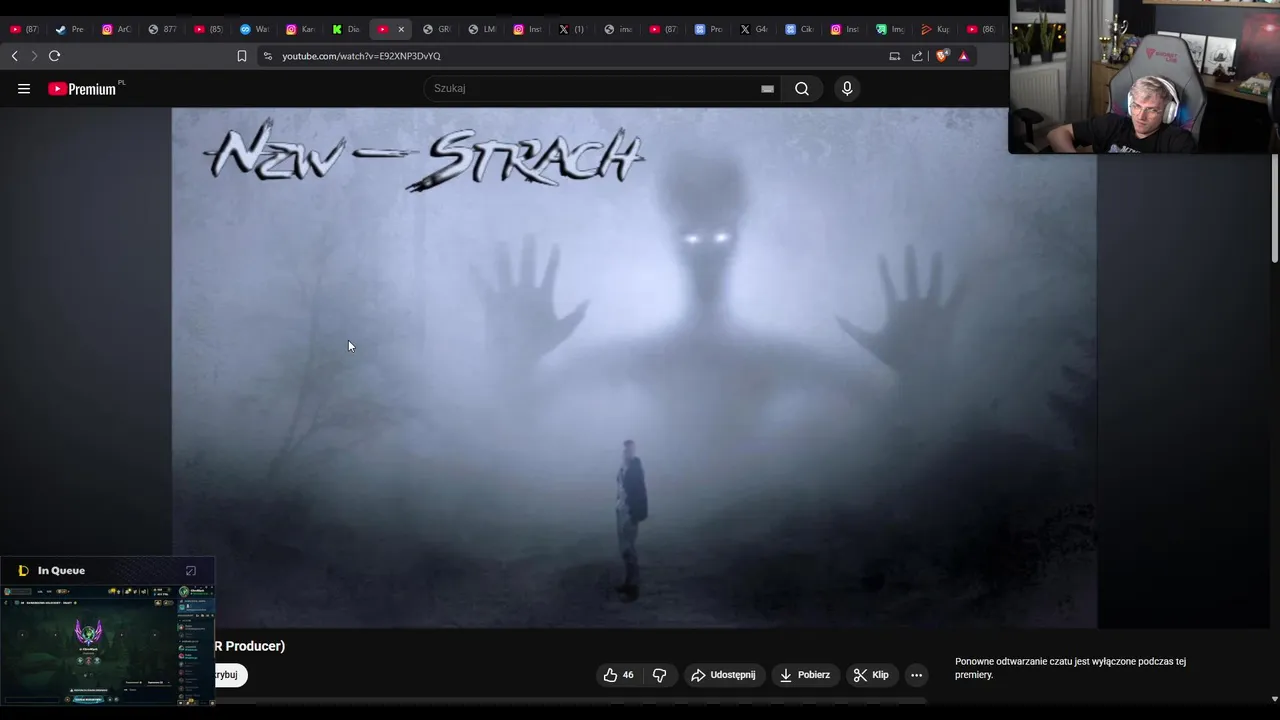
Task: Switch to tab labeled Kup
Action: click(x=936, y=29)
